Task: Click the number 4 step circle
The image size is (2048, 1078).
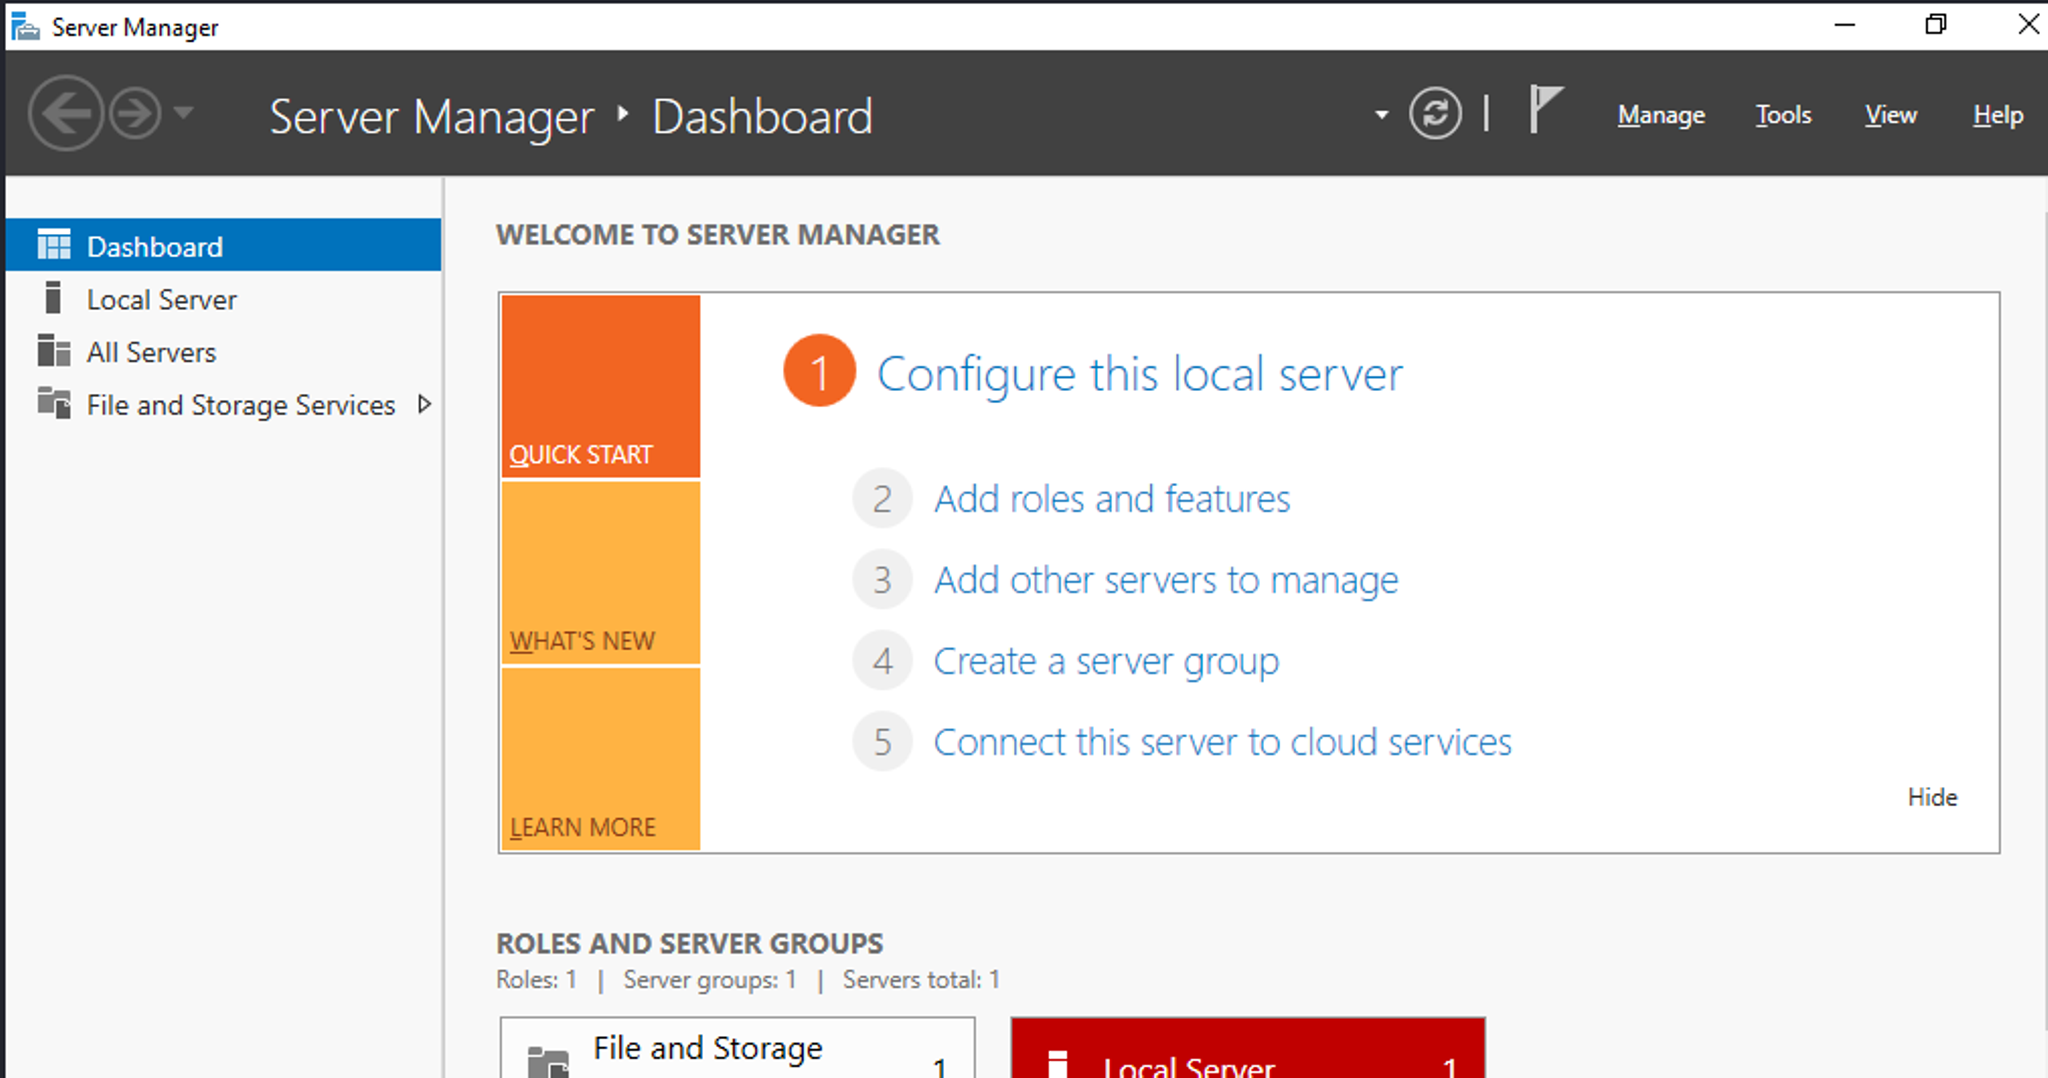Action: click(x=882, y=661)
